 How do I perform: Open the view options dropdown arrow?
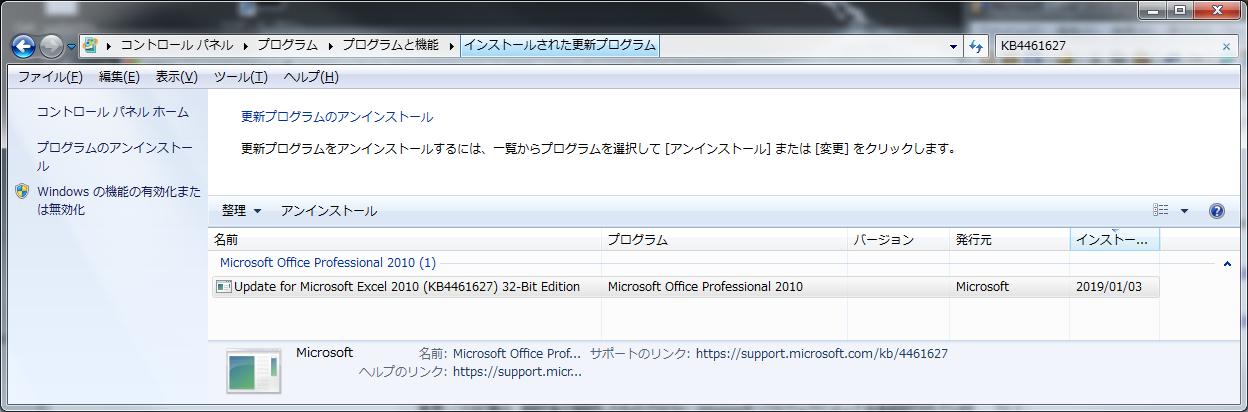click(x=1184, y=211)
